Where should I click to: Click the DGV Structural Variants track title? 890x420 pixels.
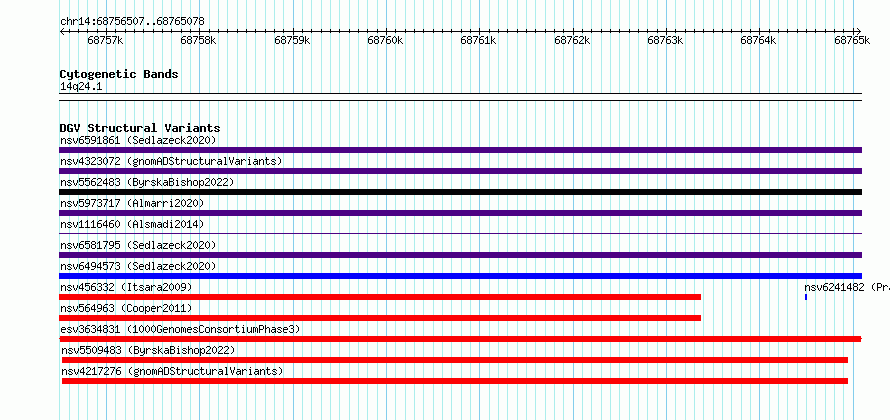pos(140,128)
